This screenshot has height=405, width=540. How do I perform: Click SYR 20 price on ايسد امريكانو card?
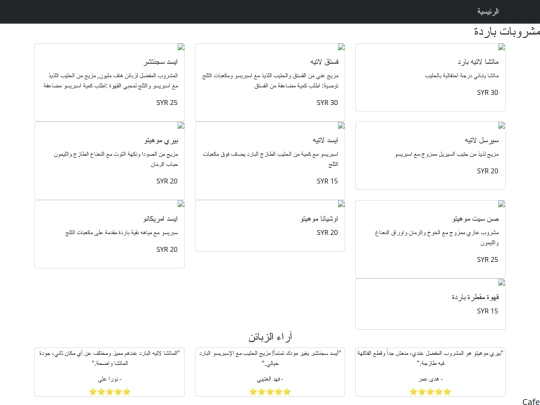(167, 249)
